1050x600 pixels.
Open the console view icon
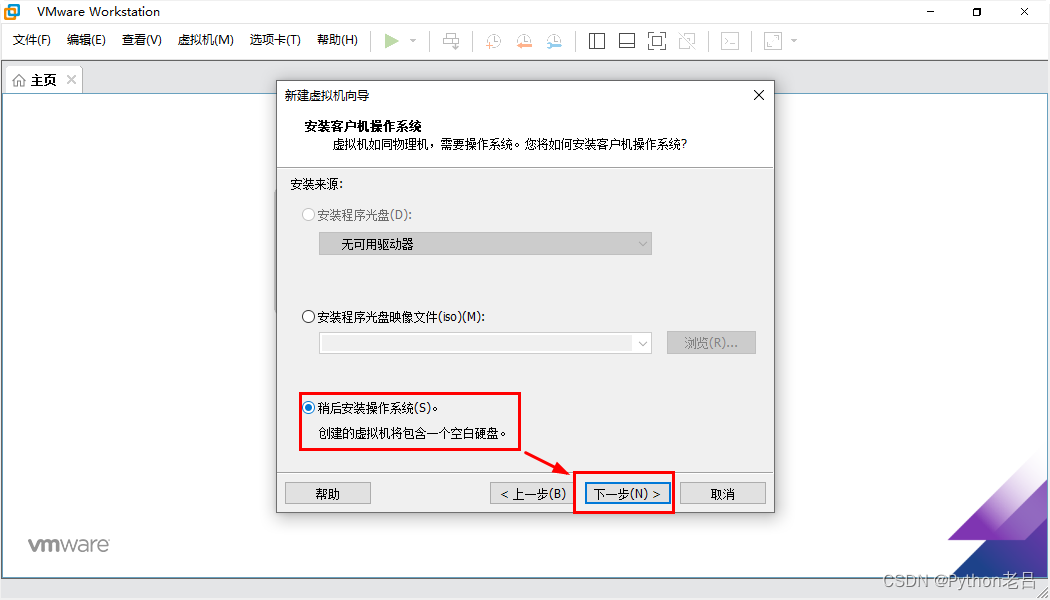[730, 41]
